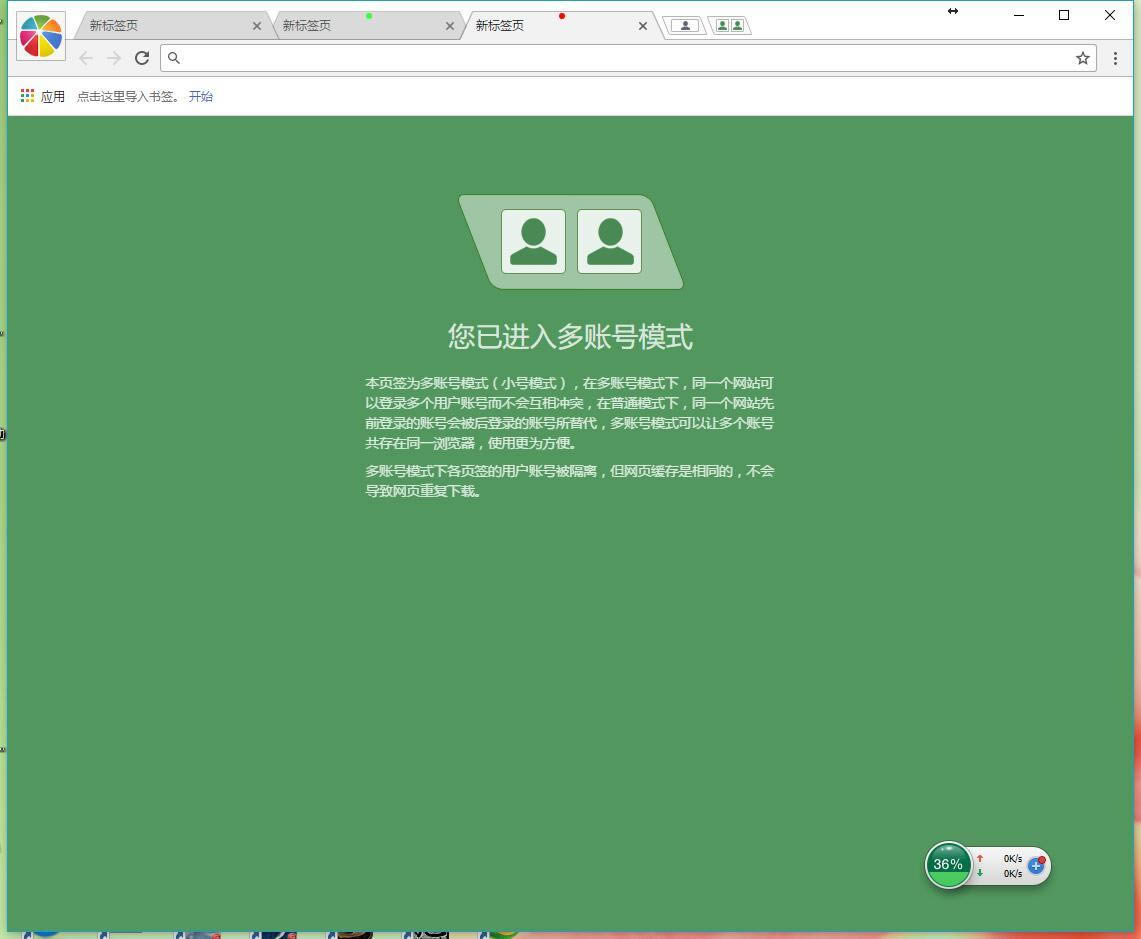Open a new multi-account mode tab
The width and height of the screenshot is (1141, 939).
point(730,26)
